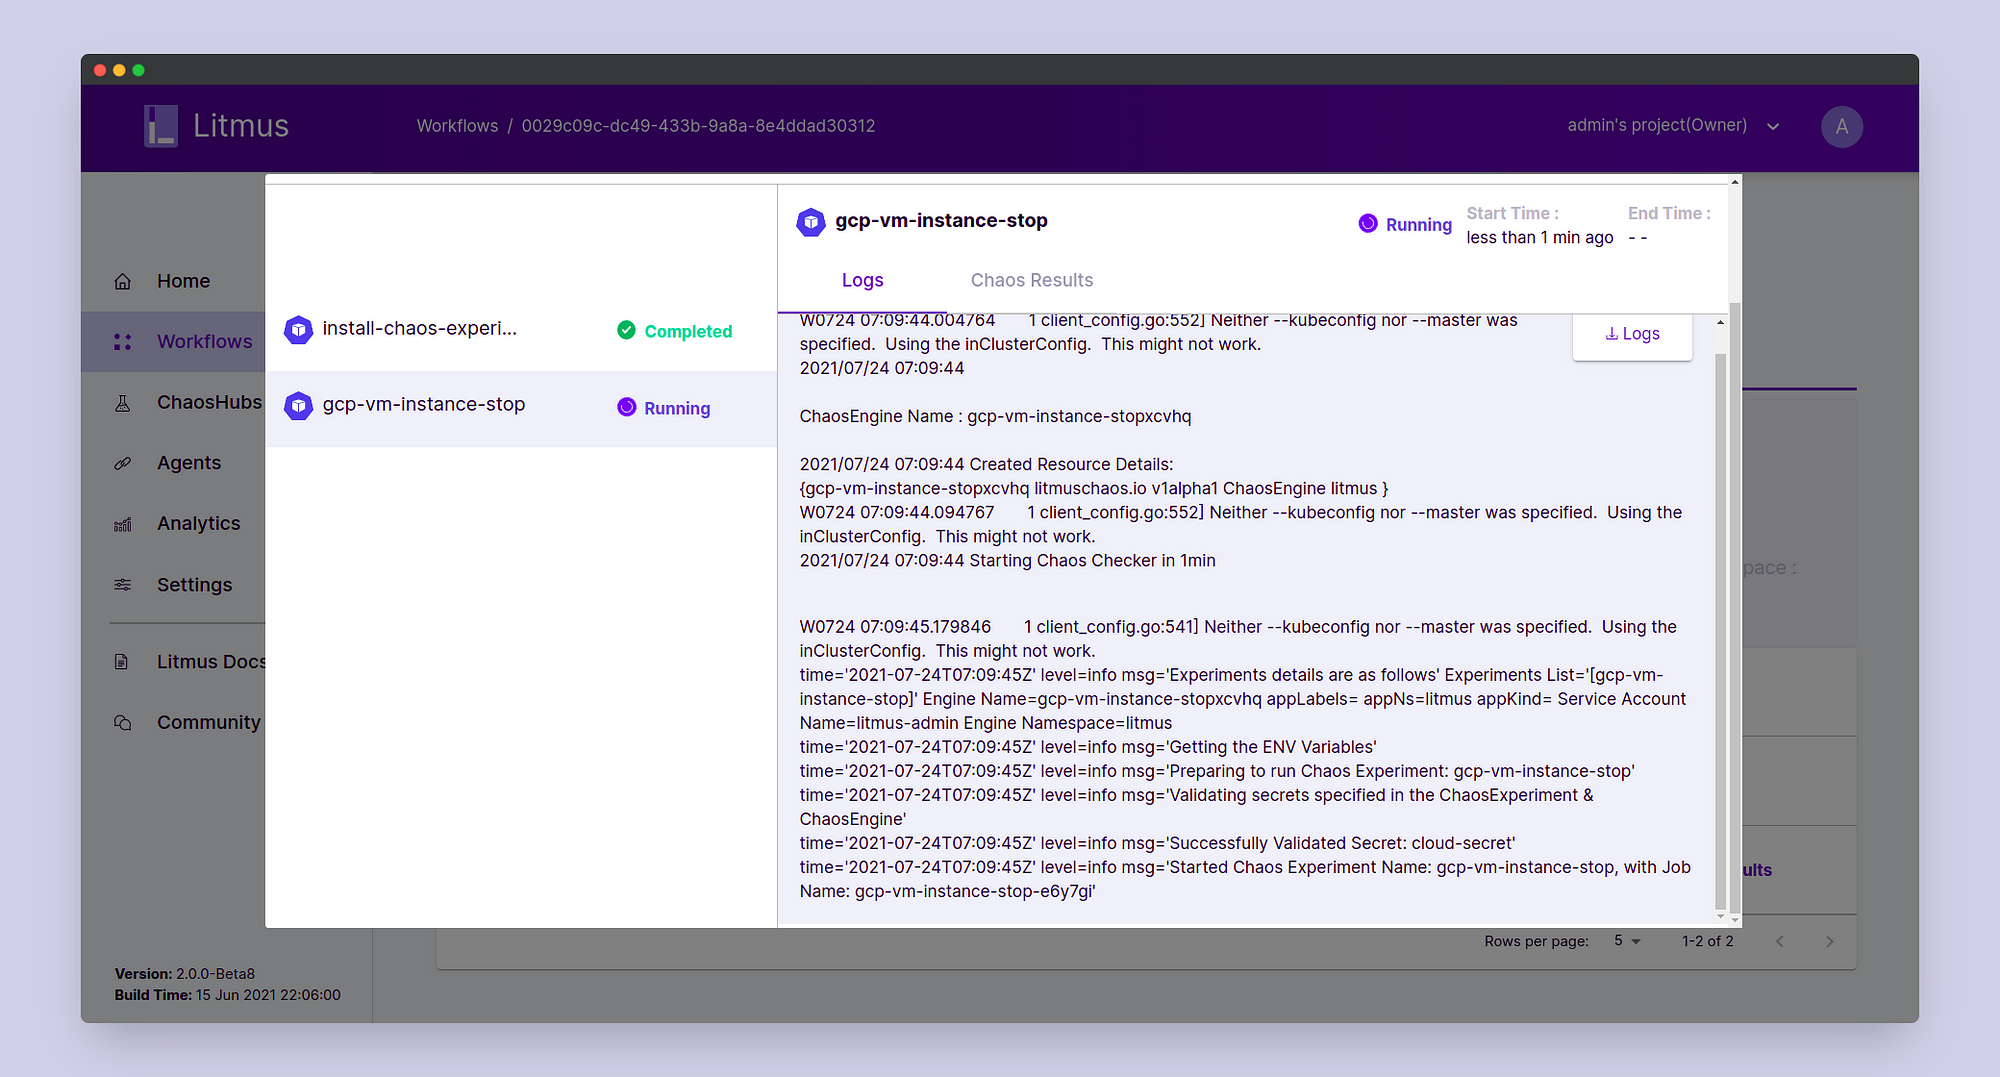Click the Build Time text in sidebar footer
This screenshot has height=1077, width=2000.
227,995
